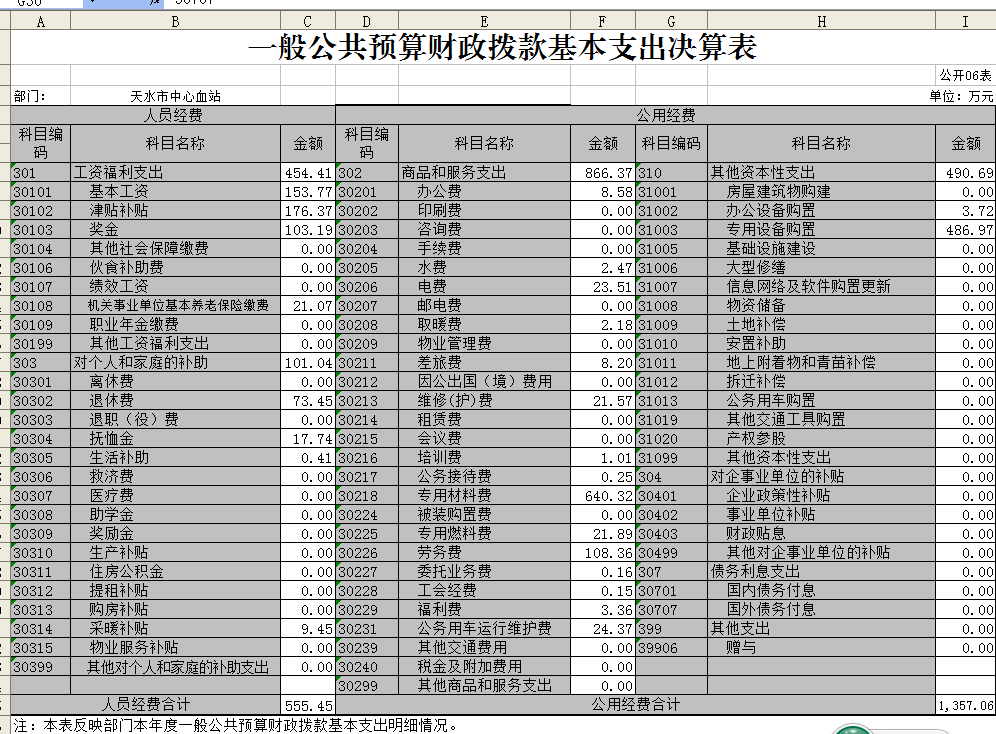
Task: Select subject code cell 30231
Action: [366, 629]
